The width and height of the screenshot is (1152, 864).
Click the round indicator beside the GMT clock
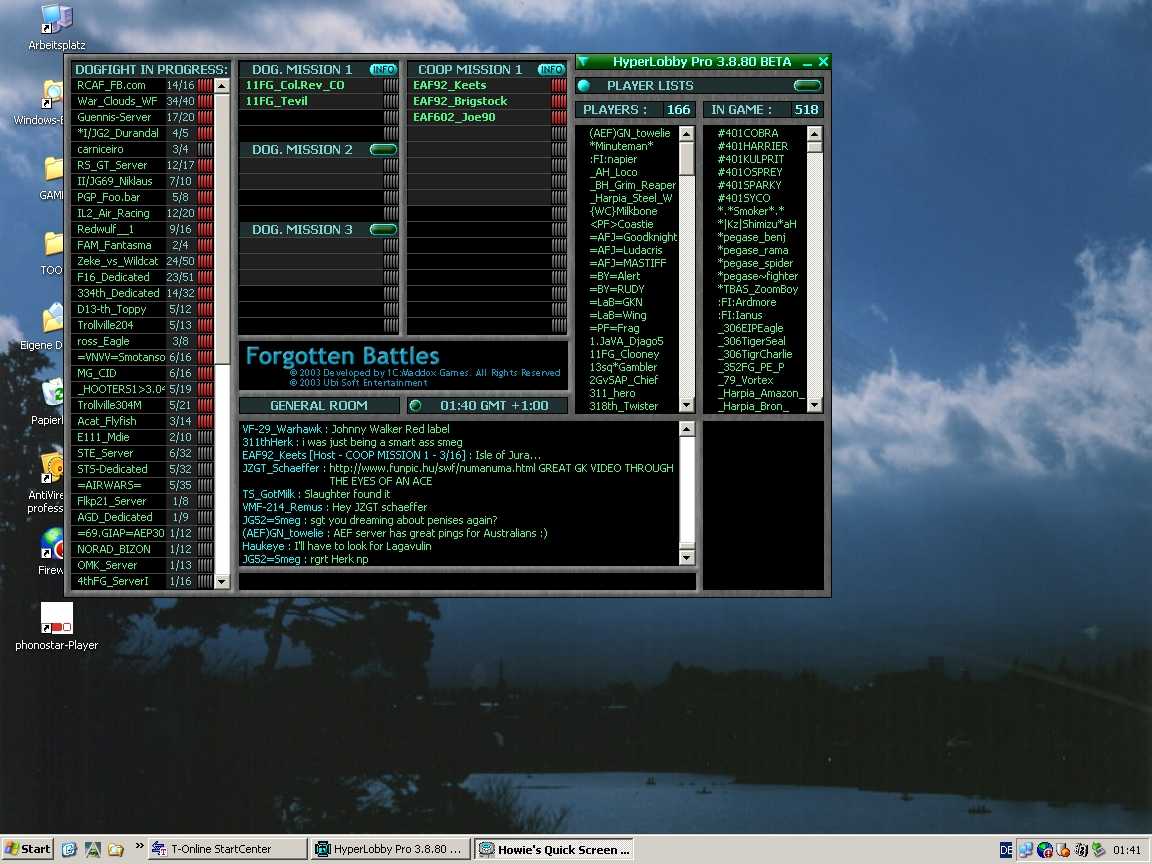[415, 406]
